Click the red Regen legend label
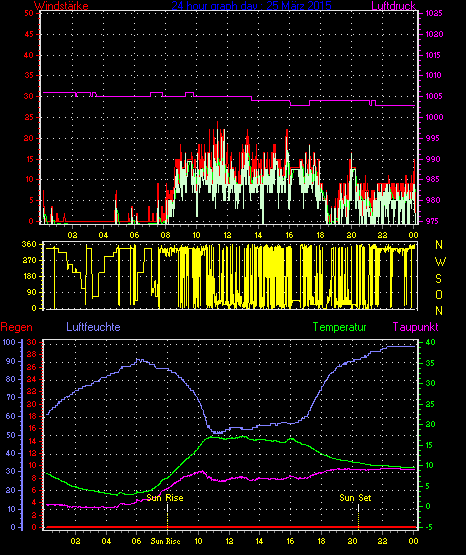The width and height of the screenshot is (466, 555). (x=16, y=327)
